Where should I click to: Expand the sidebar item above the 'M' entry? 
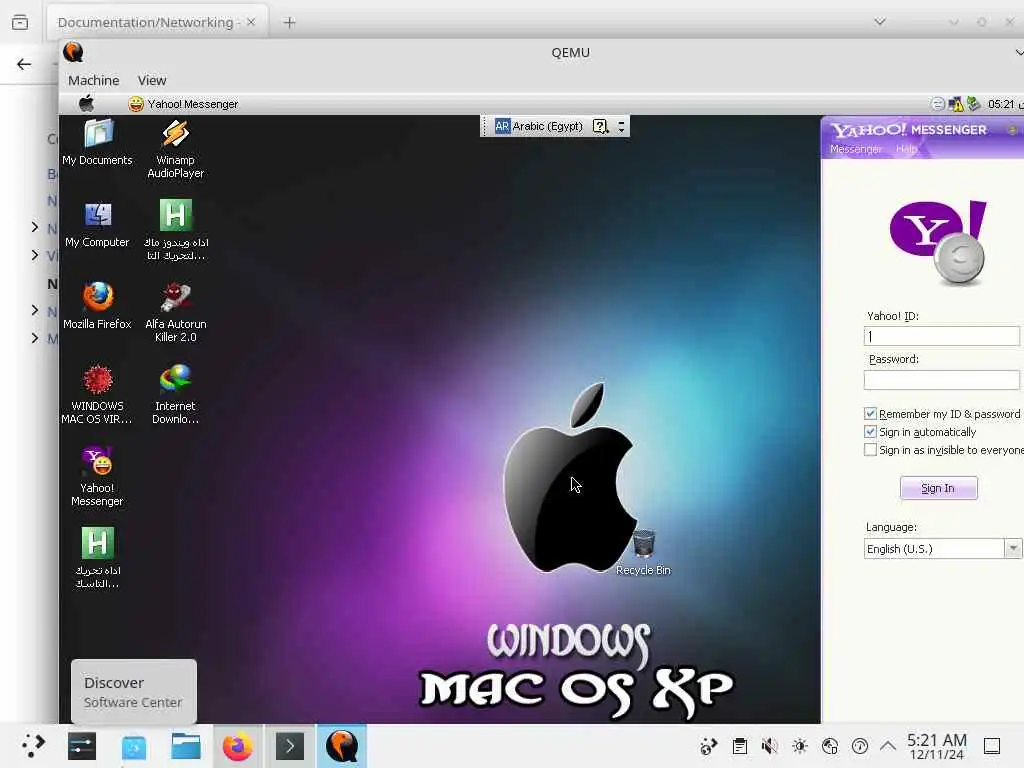(35, 310)
